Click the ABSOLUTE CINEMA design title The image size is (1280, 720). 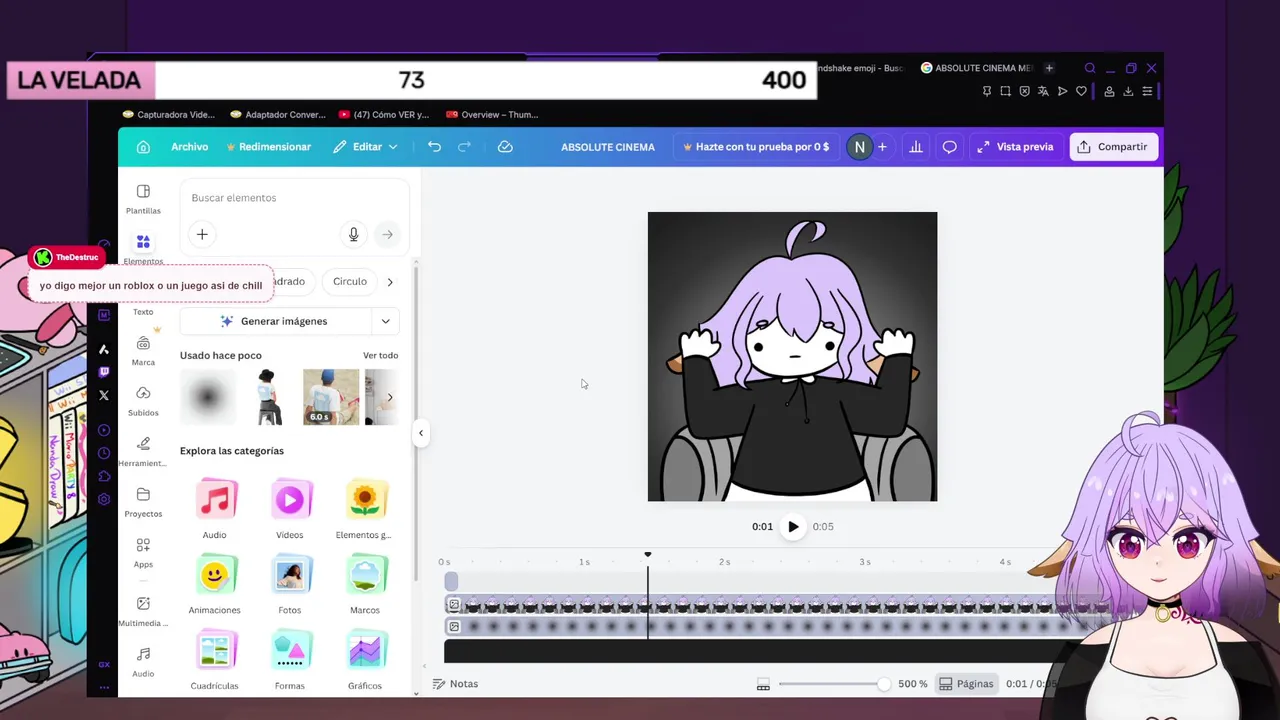coord(608,147)
